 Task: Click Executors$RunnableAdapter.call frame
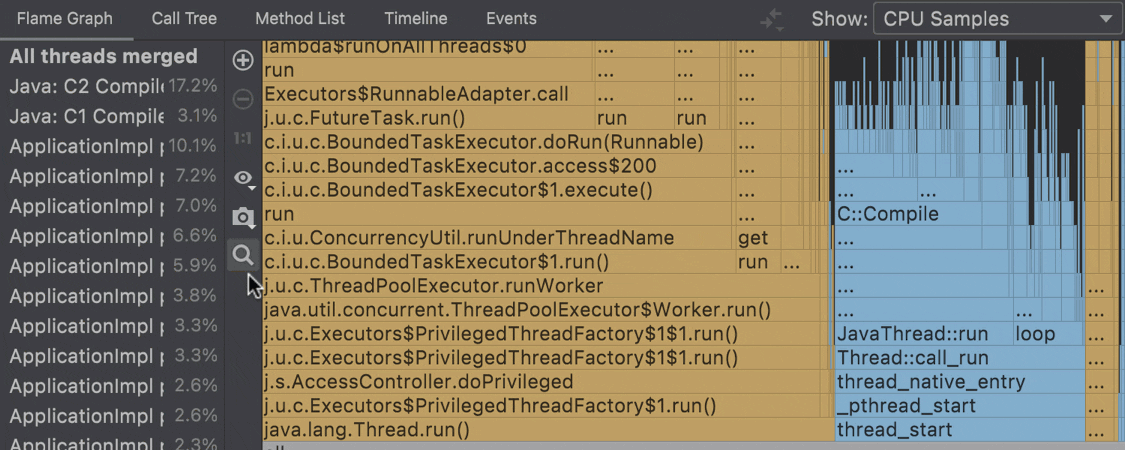point(428,94)
